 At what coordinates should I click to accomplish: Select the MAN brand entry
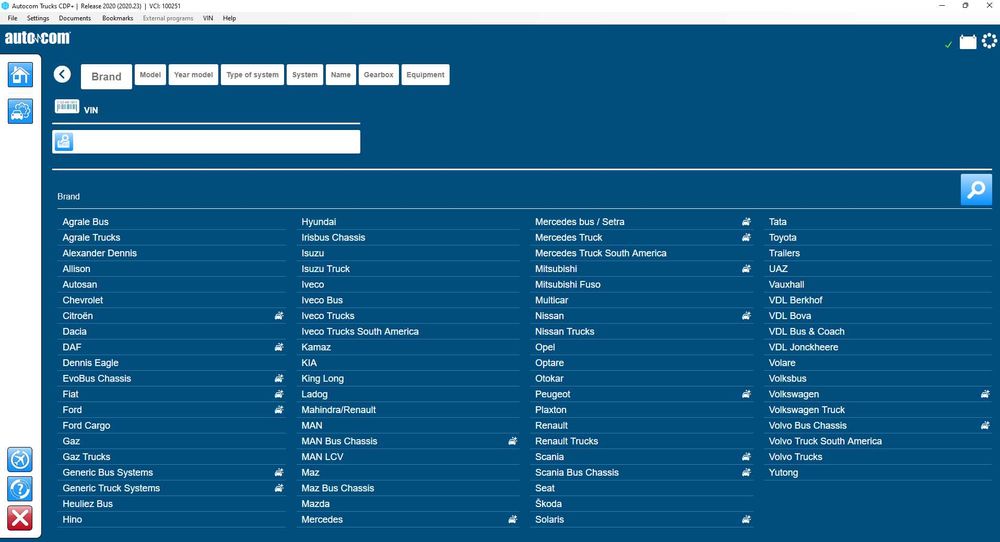[x=312, y=425]
